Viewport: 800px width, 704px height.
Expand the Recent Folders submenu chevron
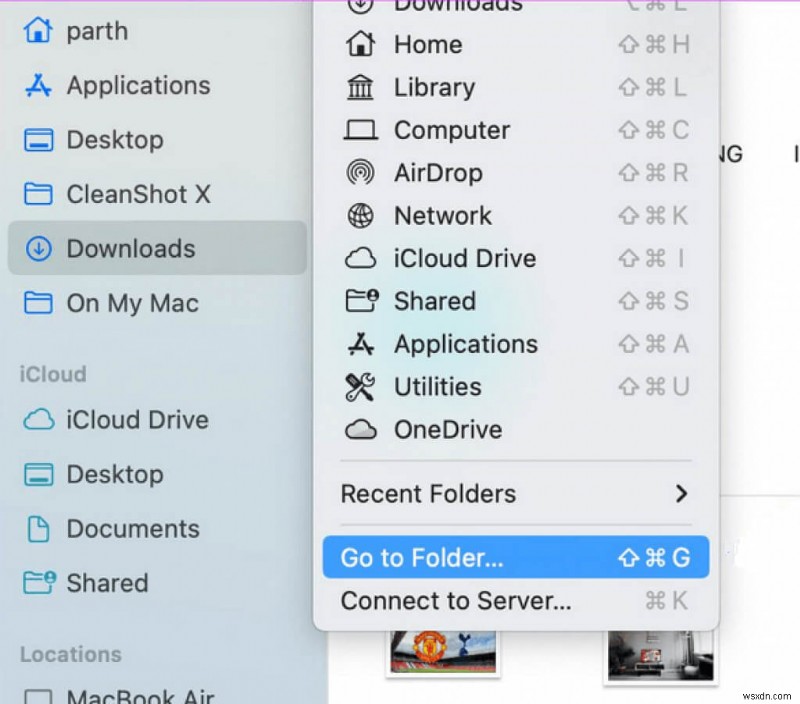coord(681,494)
